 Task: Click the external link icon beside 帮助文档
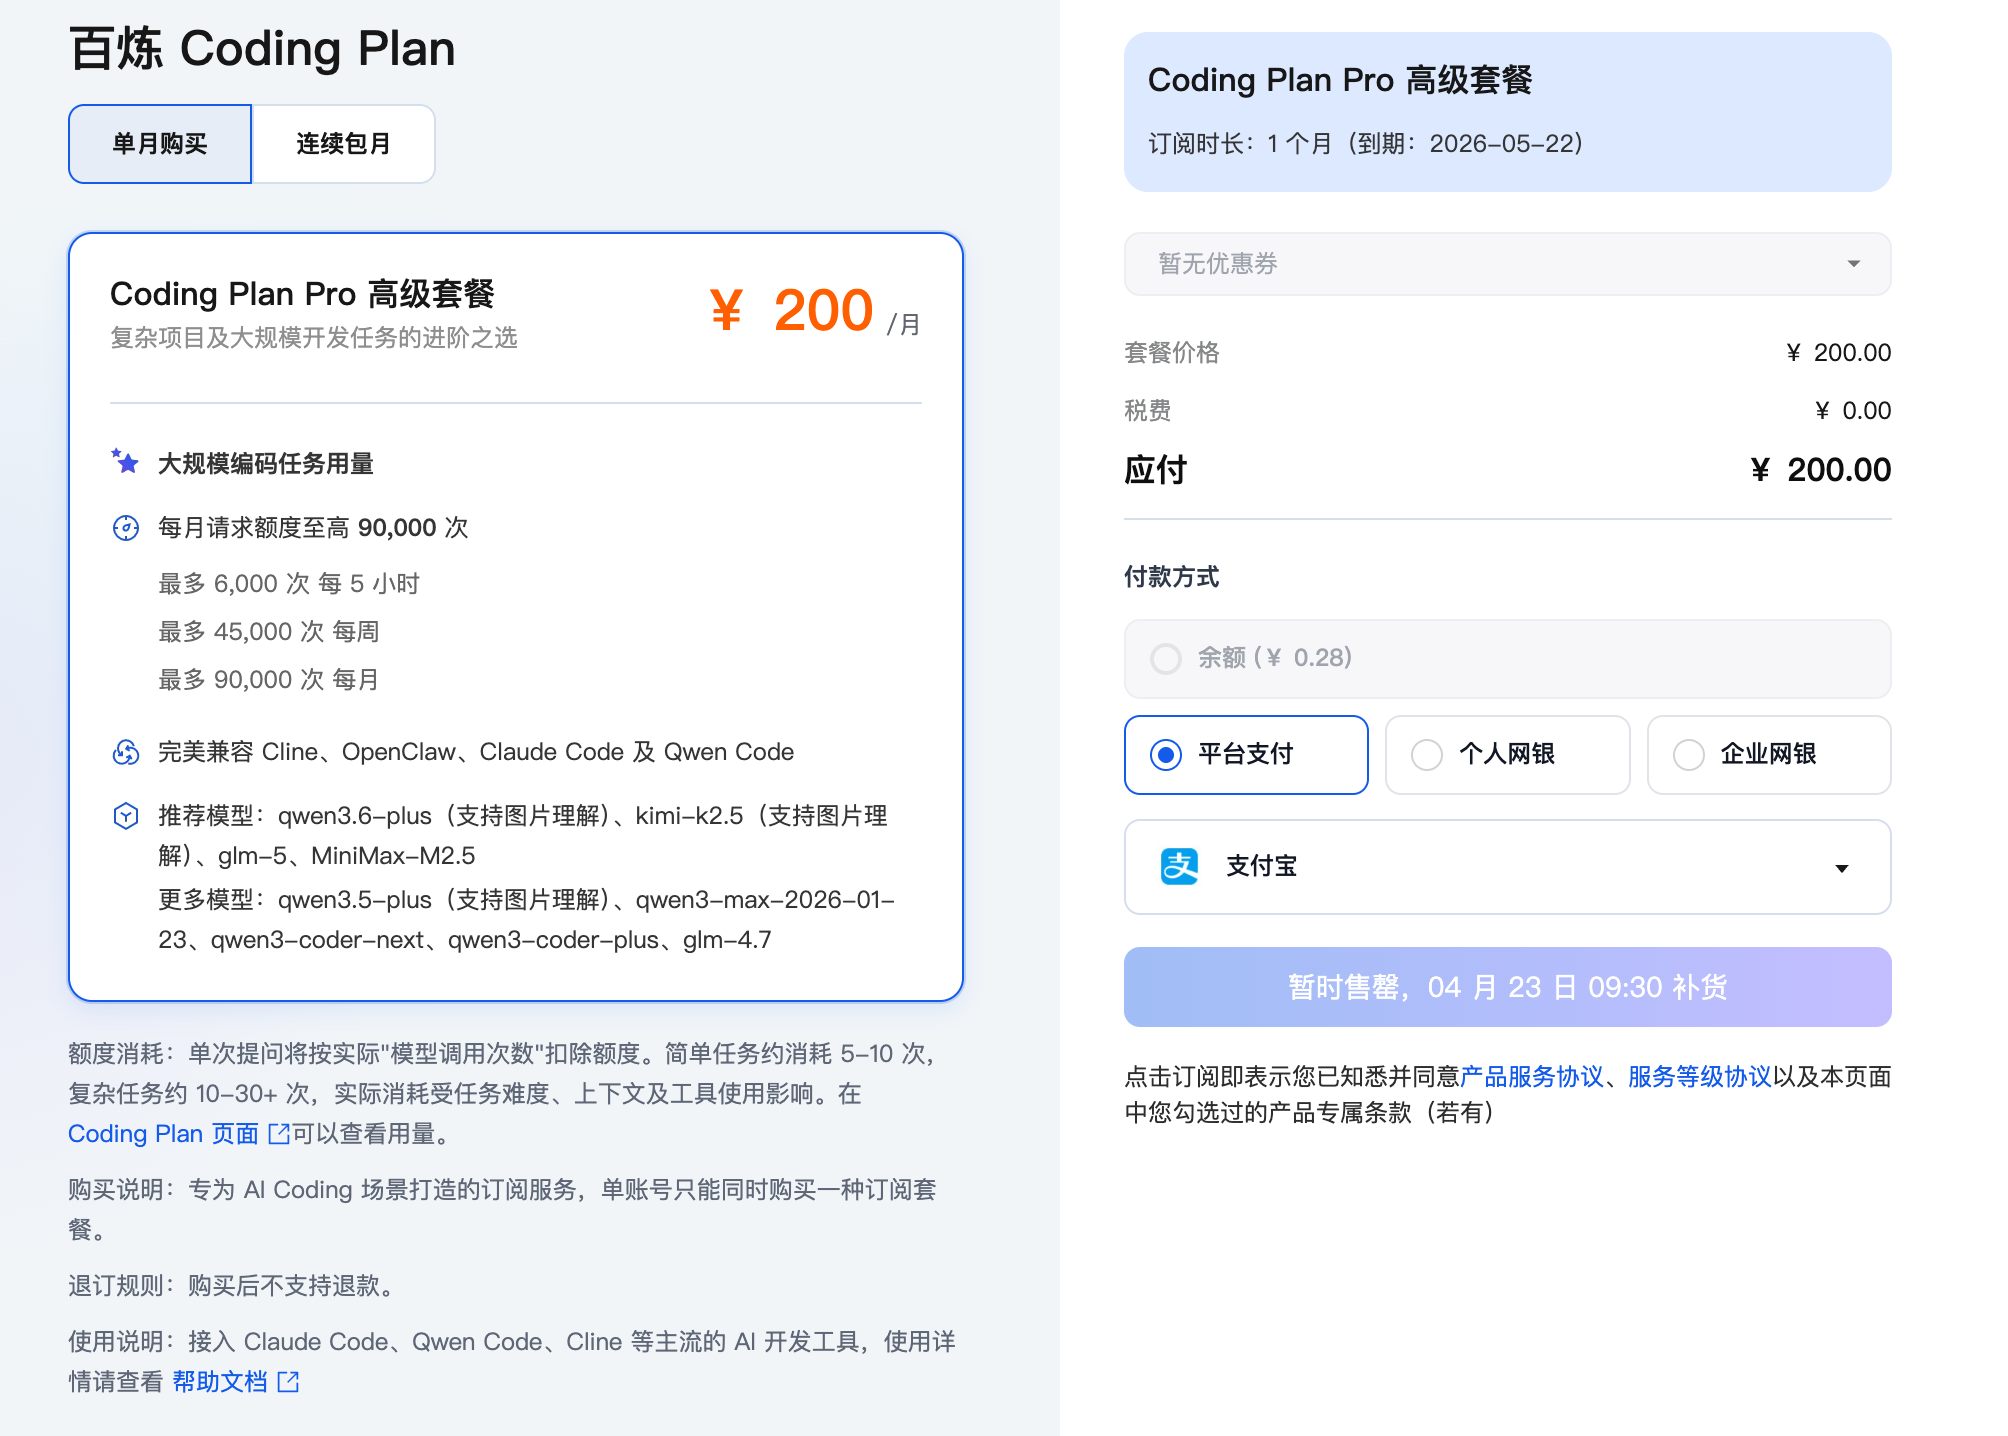(289, 1381)
